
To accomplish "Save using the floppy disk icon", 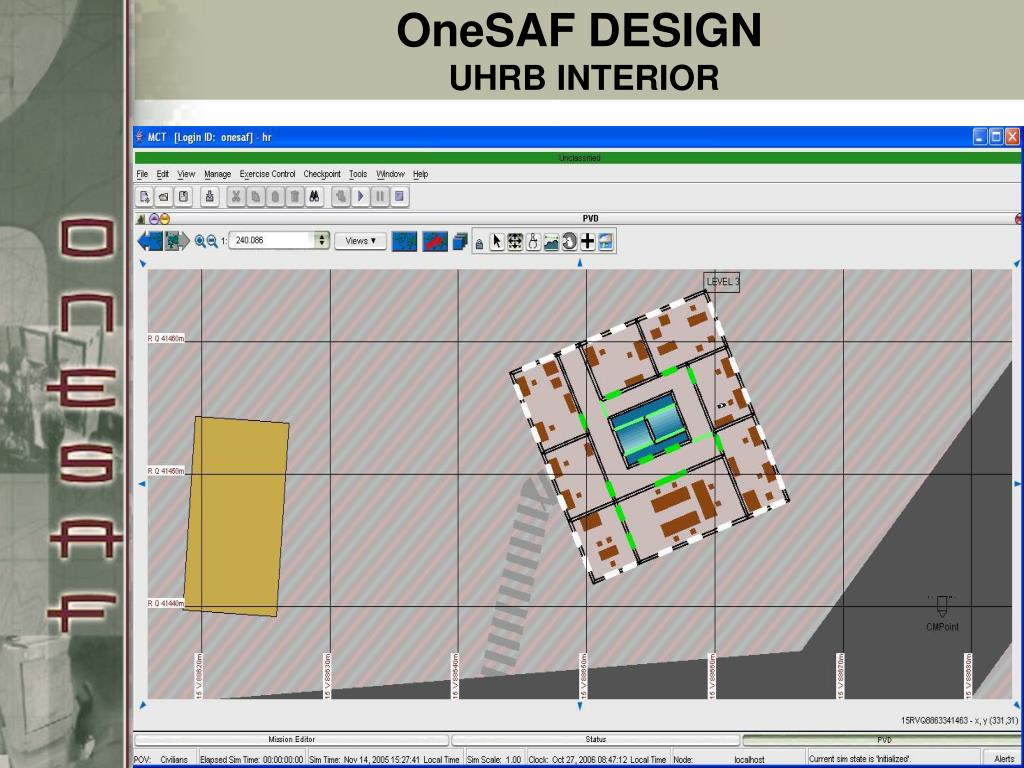I will click(184, 196).
